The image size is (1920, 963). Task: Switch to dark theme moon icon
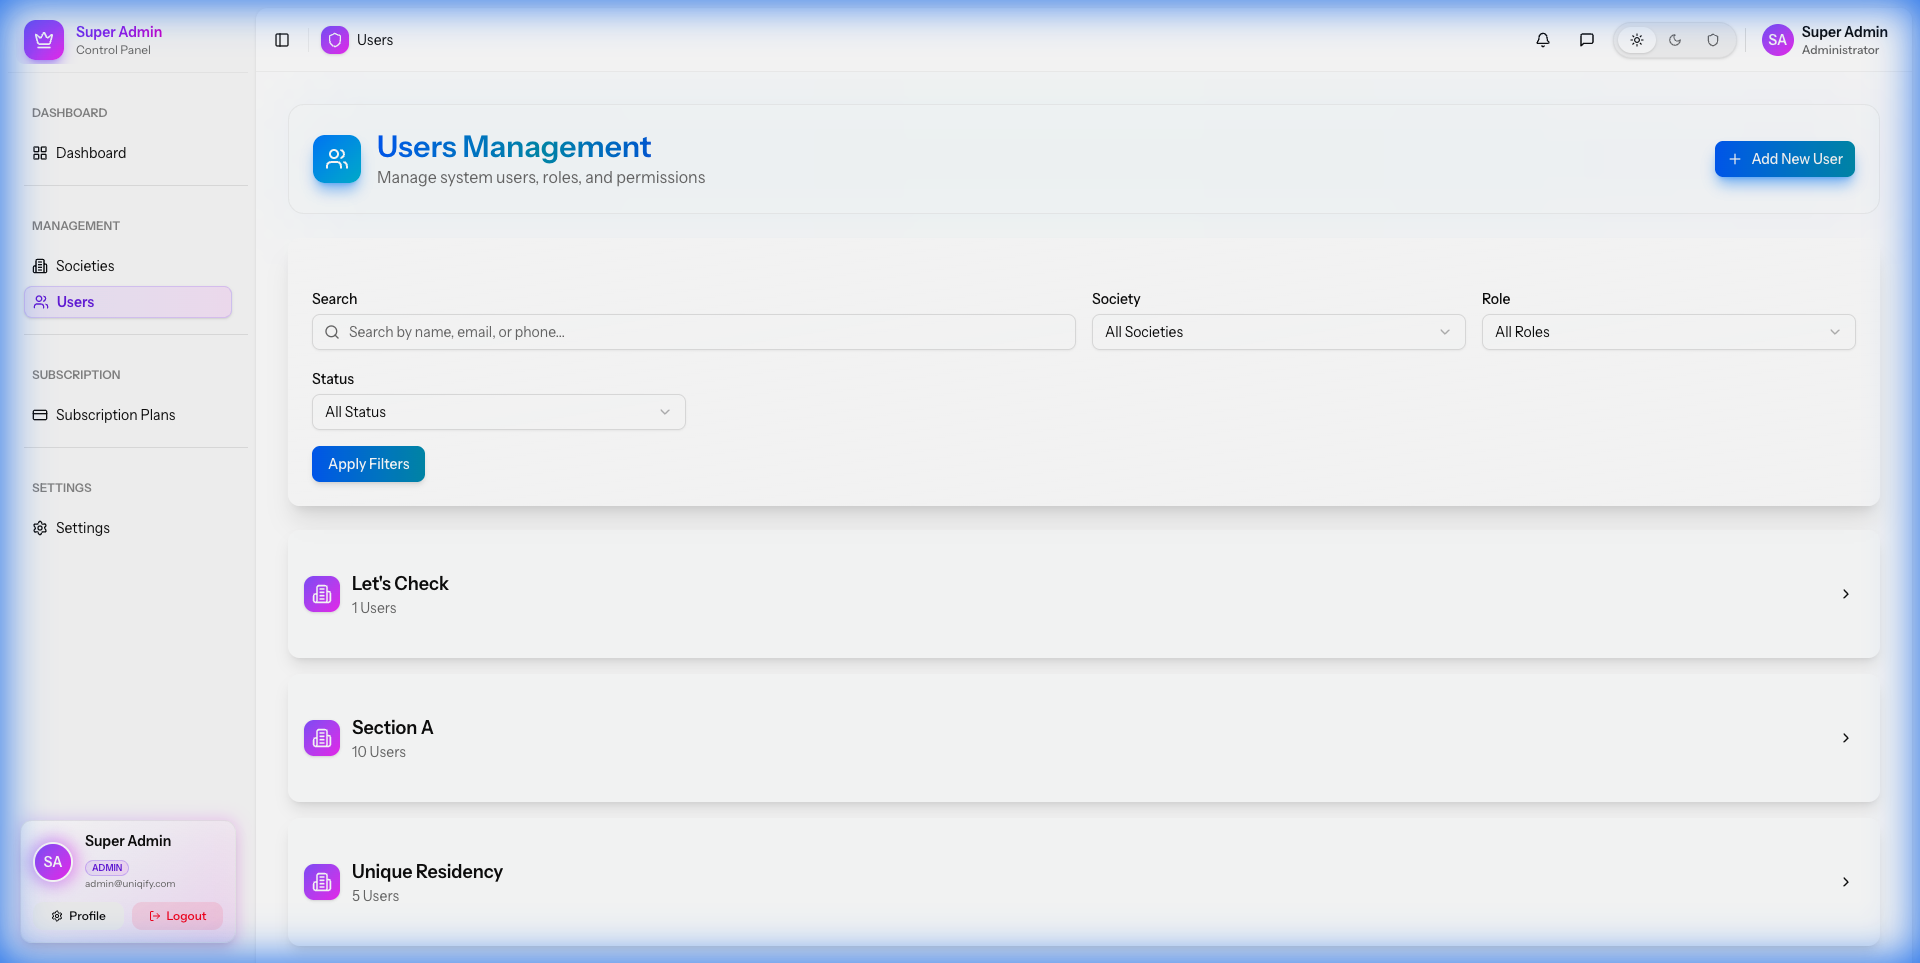[1675, 40]
